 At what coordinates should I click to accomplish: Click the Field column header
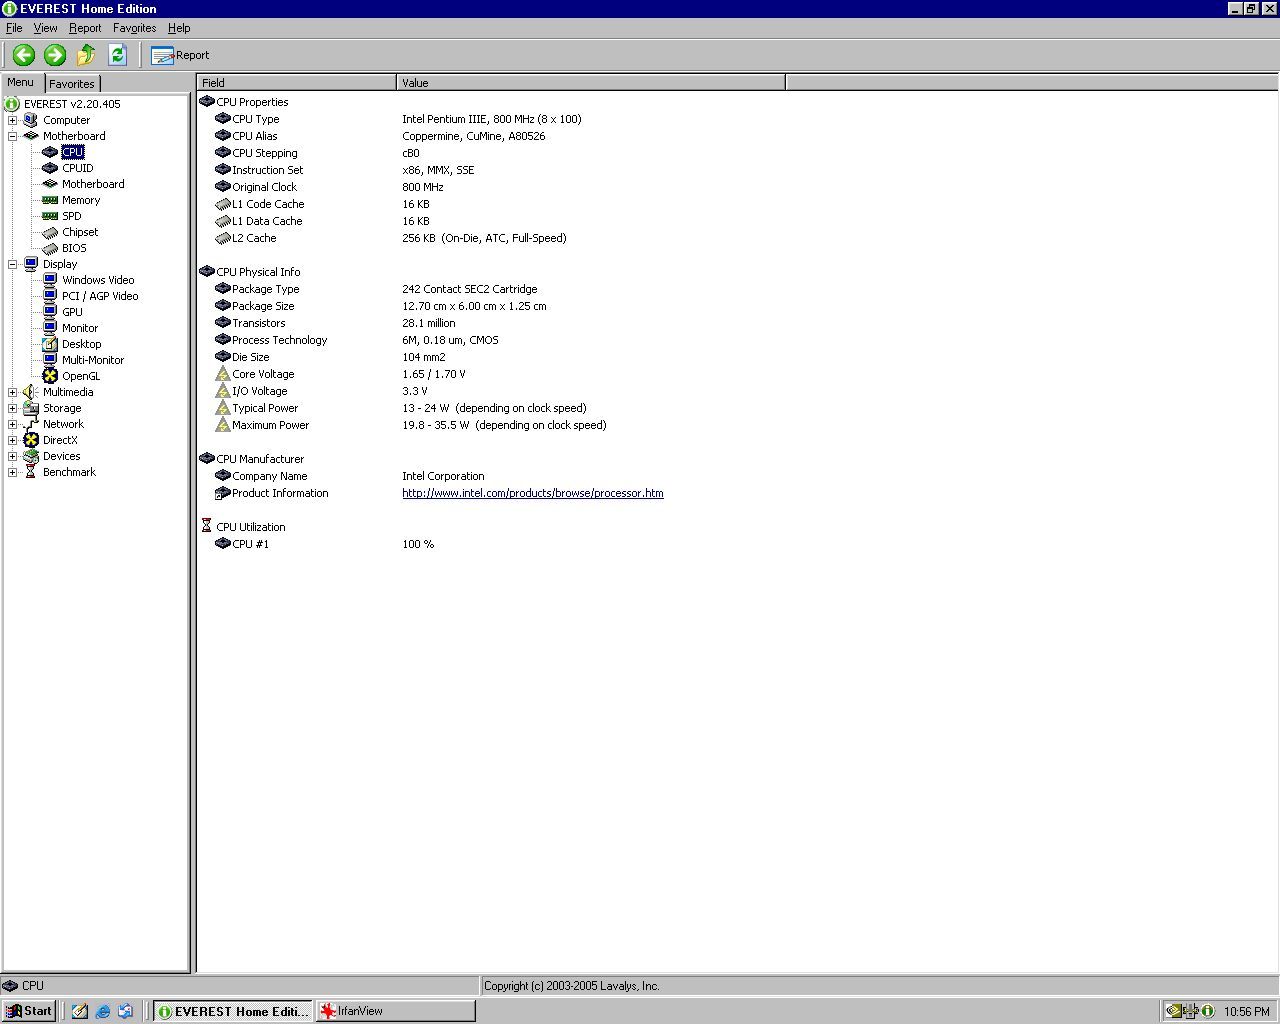point(297,83)
